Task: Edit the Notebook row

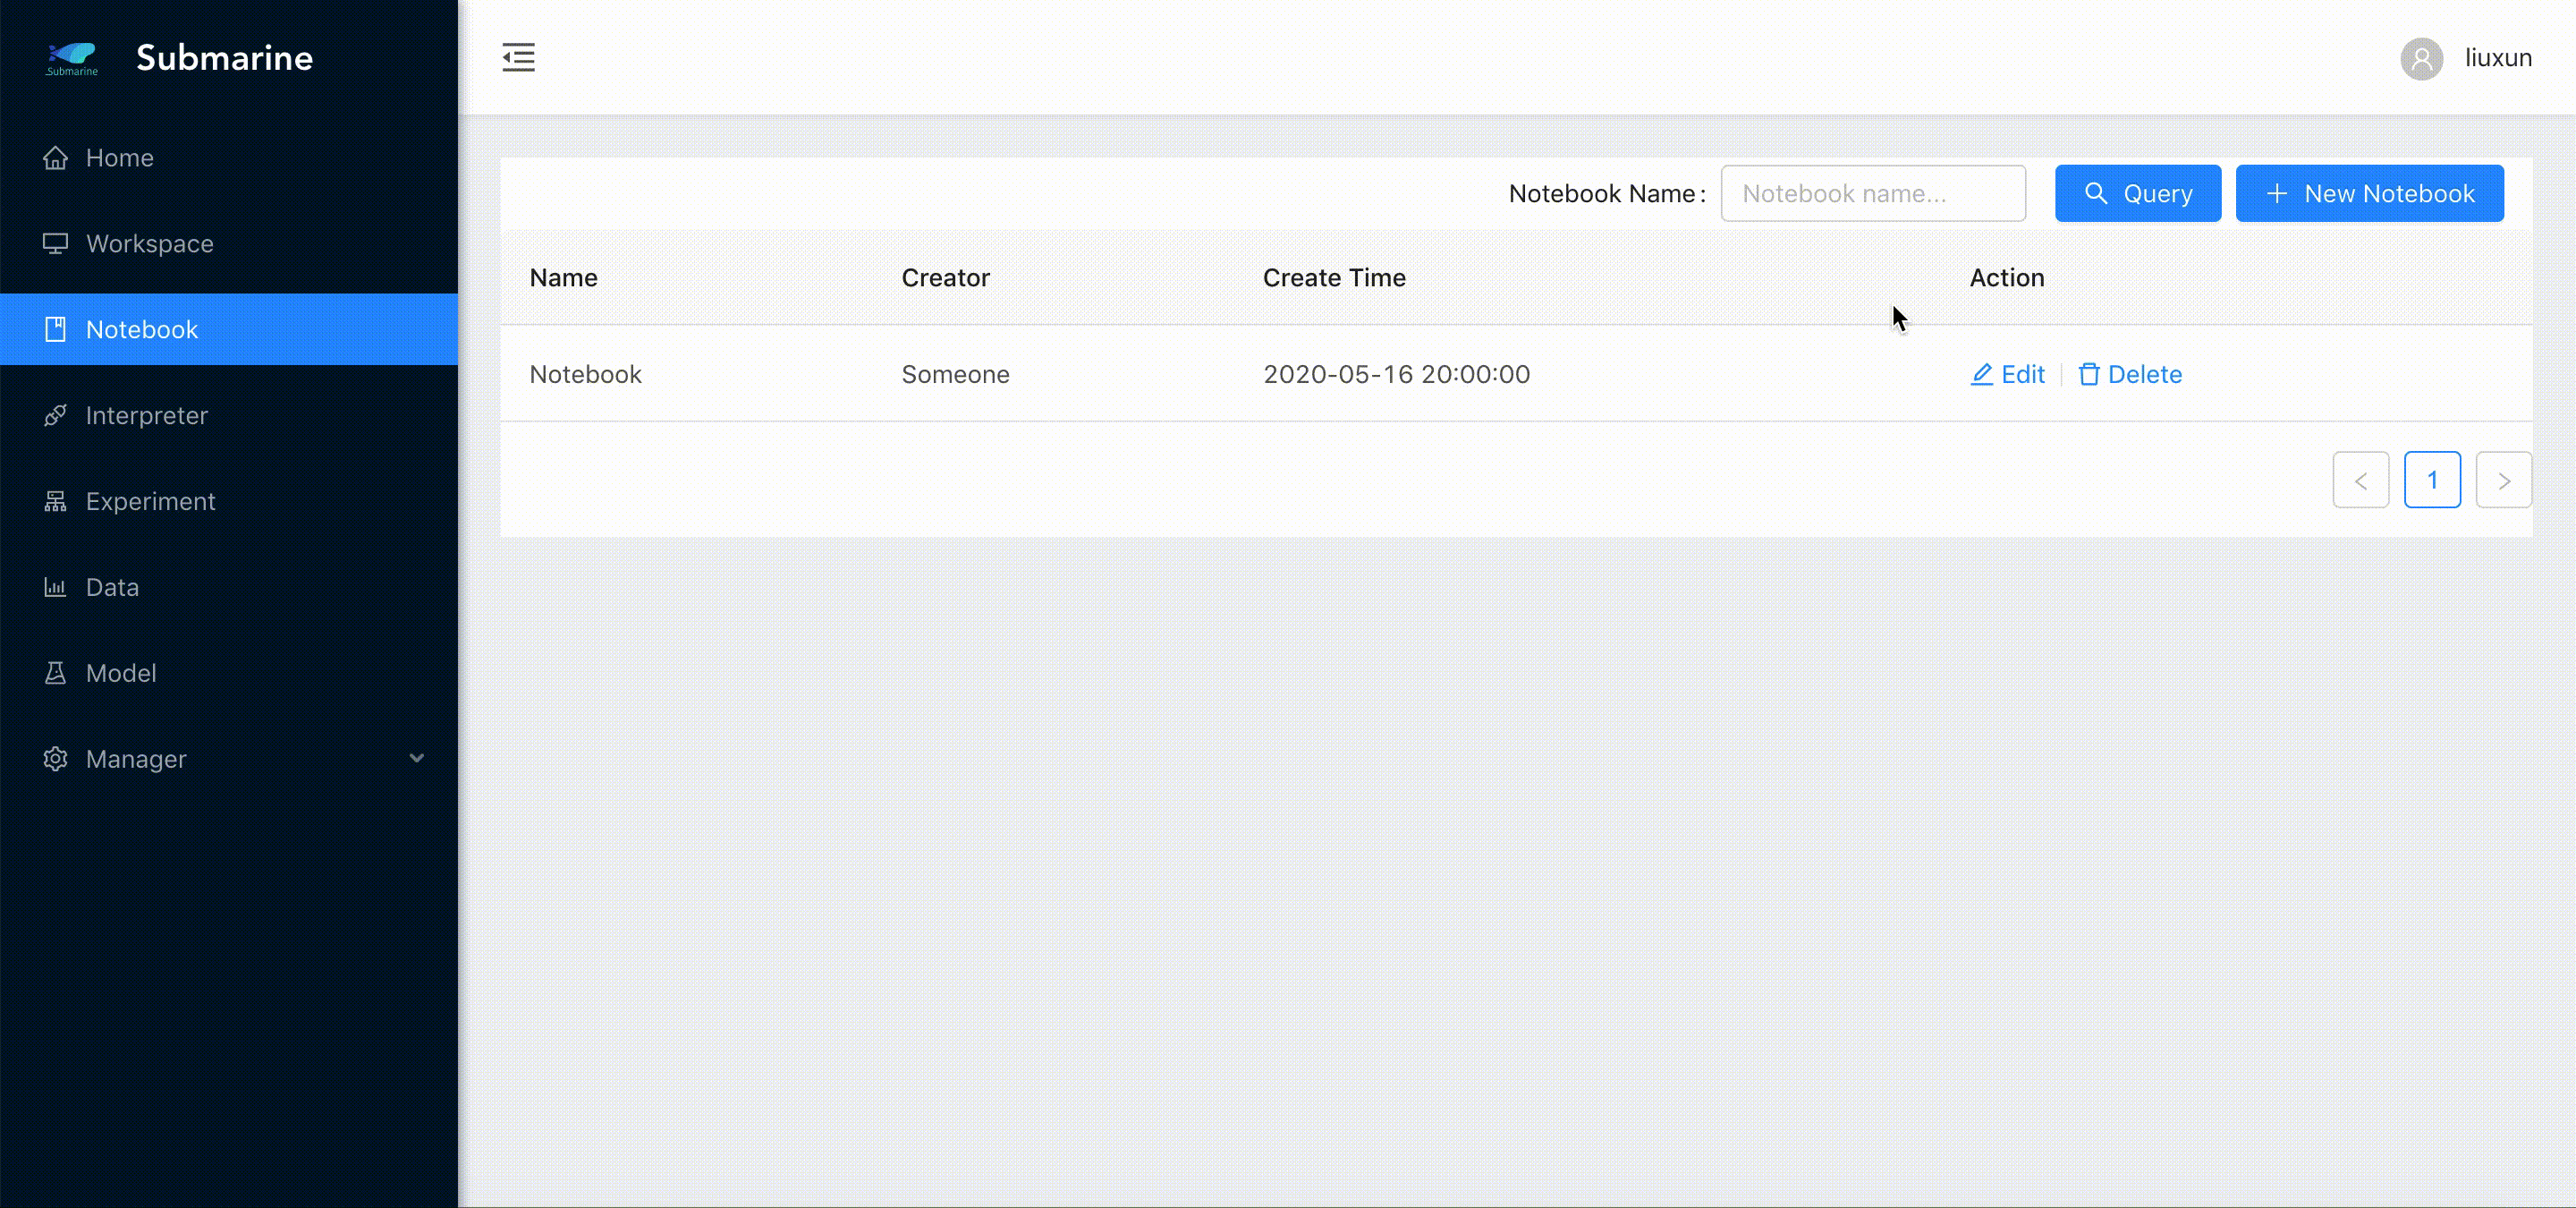Action: click(x=2007, y=375)
